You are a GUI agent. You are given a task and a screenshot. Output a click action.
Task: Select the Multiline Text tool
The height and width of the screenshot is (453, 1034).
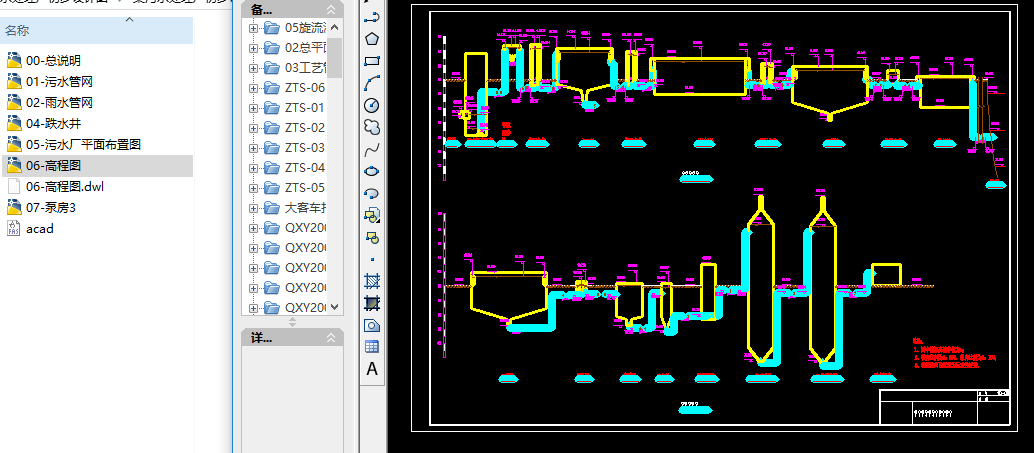[x=372, y=369]
